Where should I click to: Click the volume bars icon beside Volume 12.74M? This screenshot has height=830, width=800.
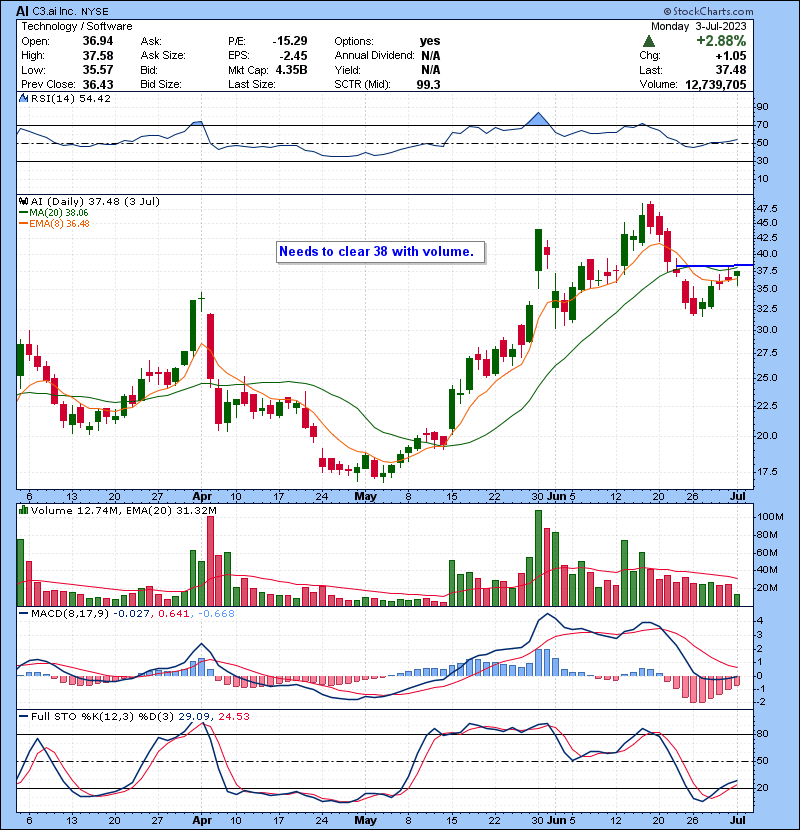tap(23, 510)
